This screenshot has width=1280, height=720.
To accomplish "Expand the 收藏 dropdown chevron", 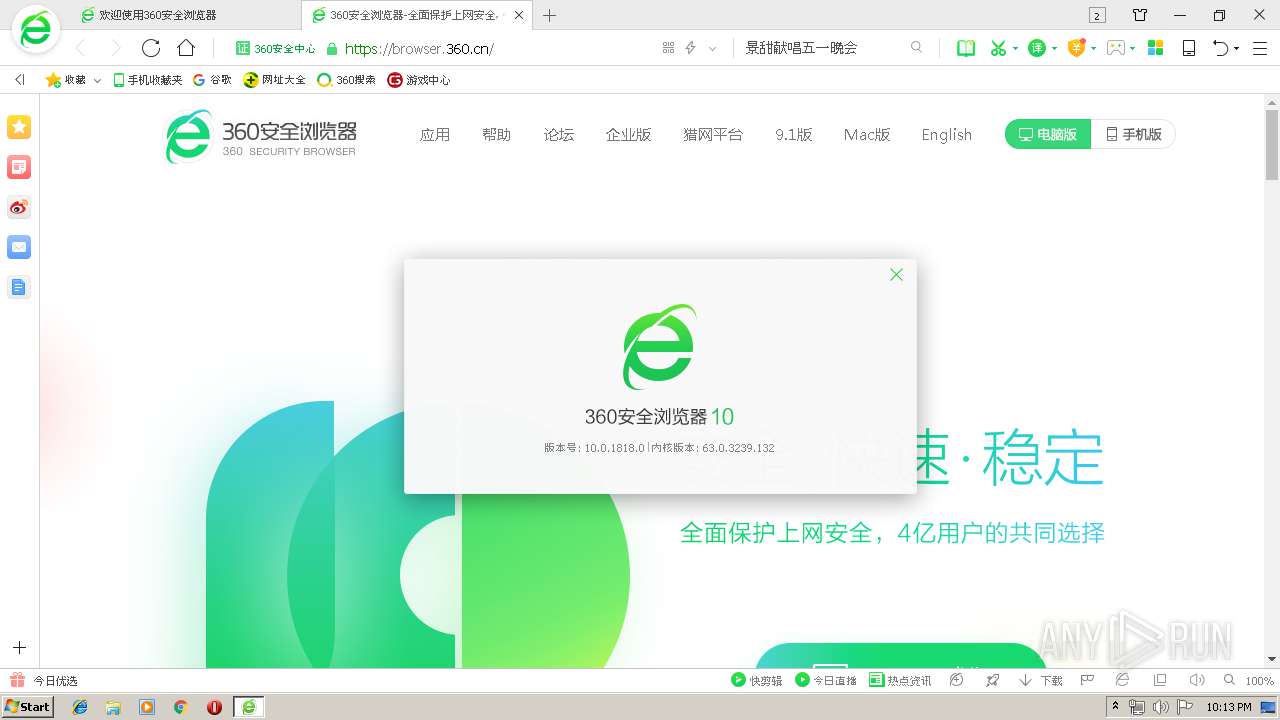I will click(97, 81).
